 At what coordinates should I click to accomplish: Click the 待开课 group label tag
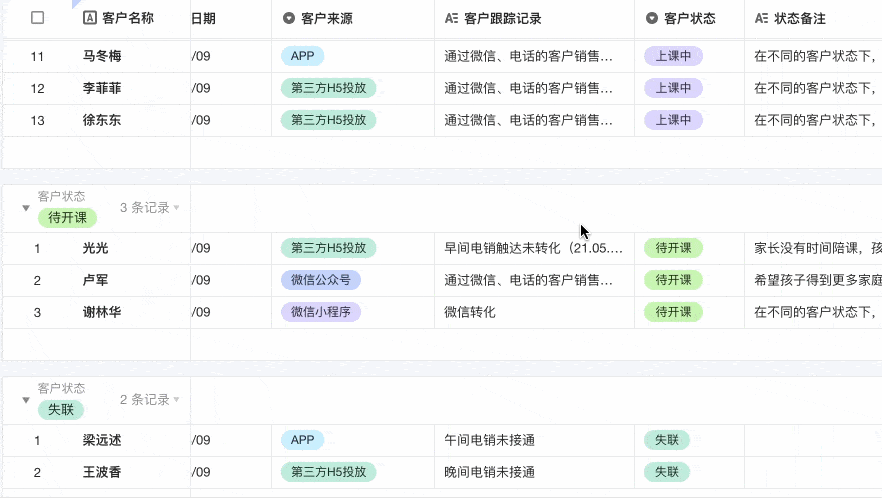click(x=67, y=218)
